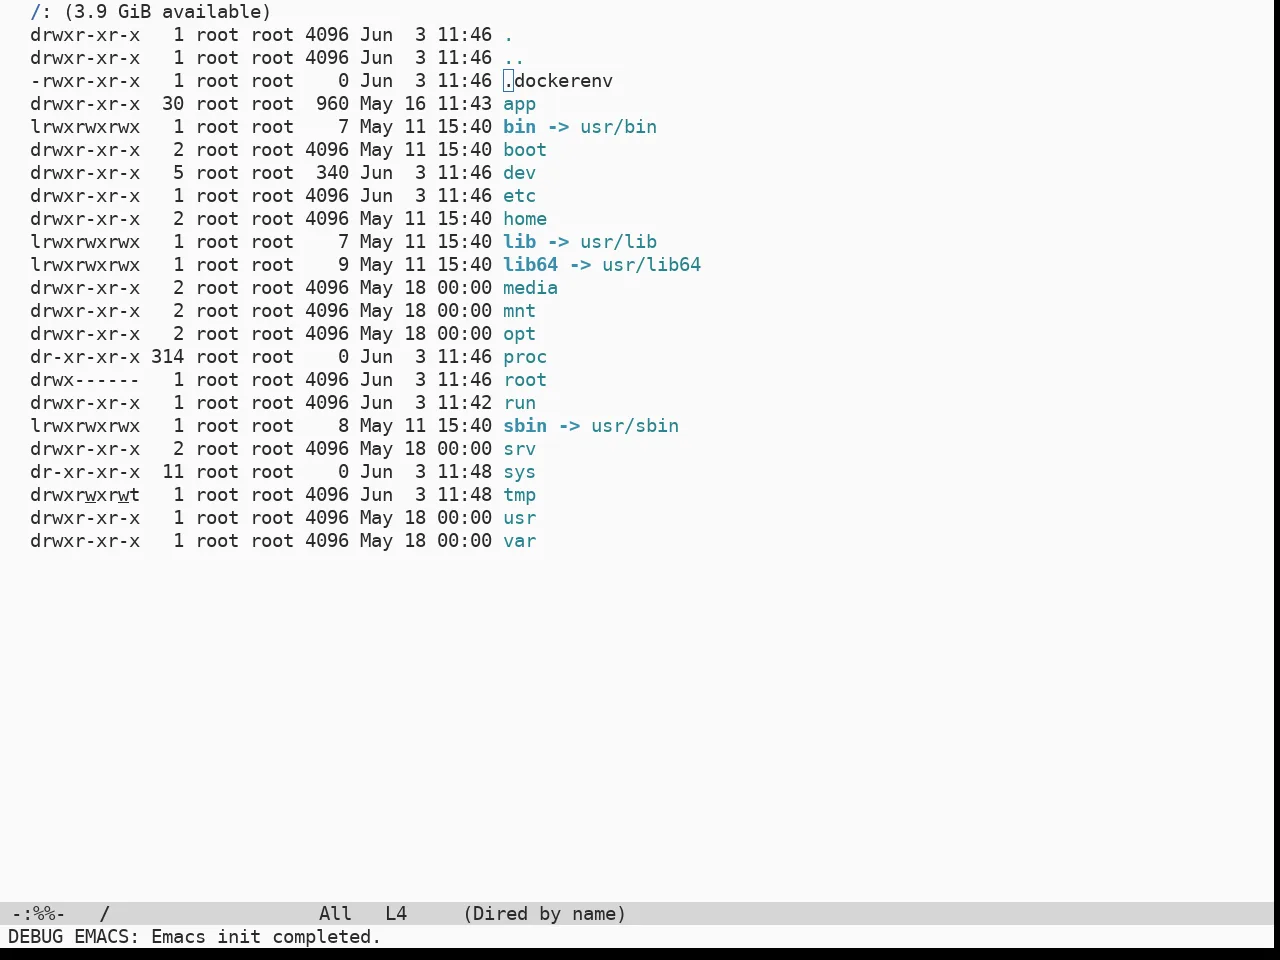Click the lib symlink name
Screen dimensions: 1280x960
(x=519, y=242)
